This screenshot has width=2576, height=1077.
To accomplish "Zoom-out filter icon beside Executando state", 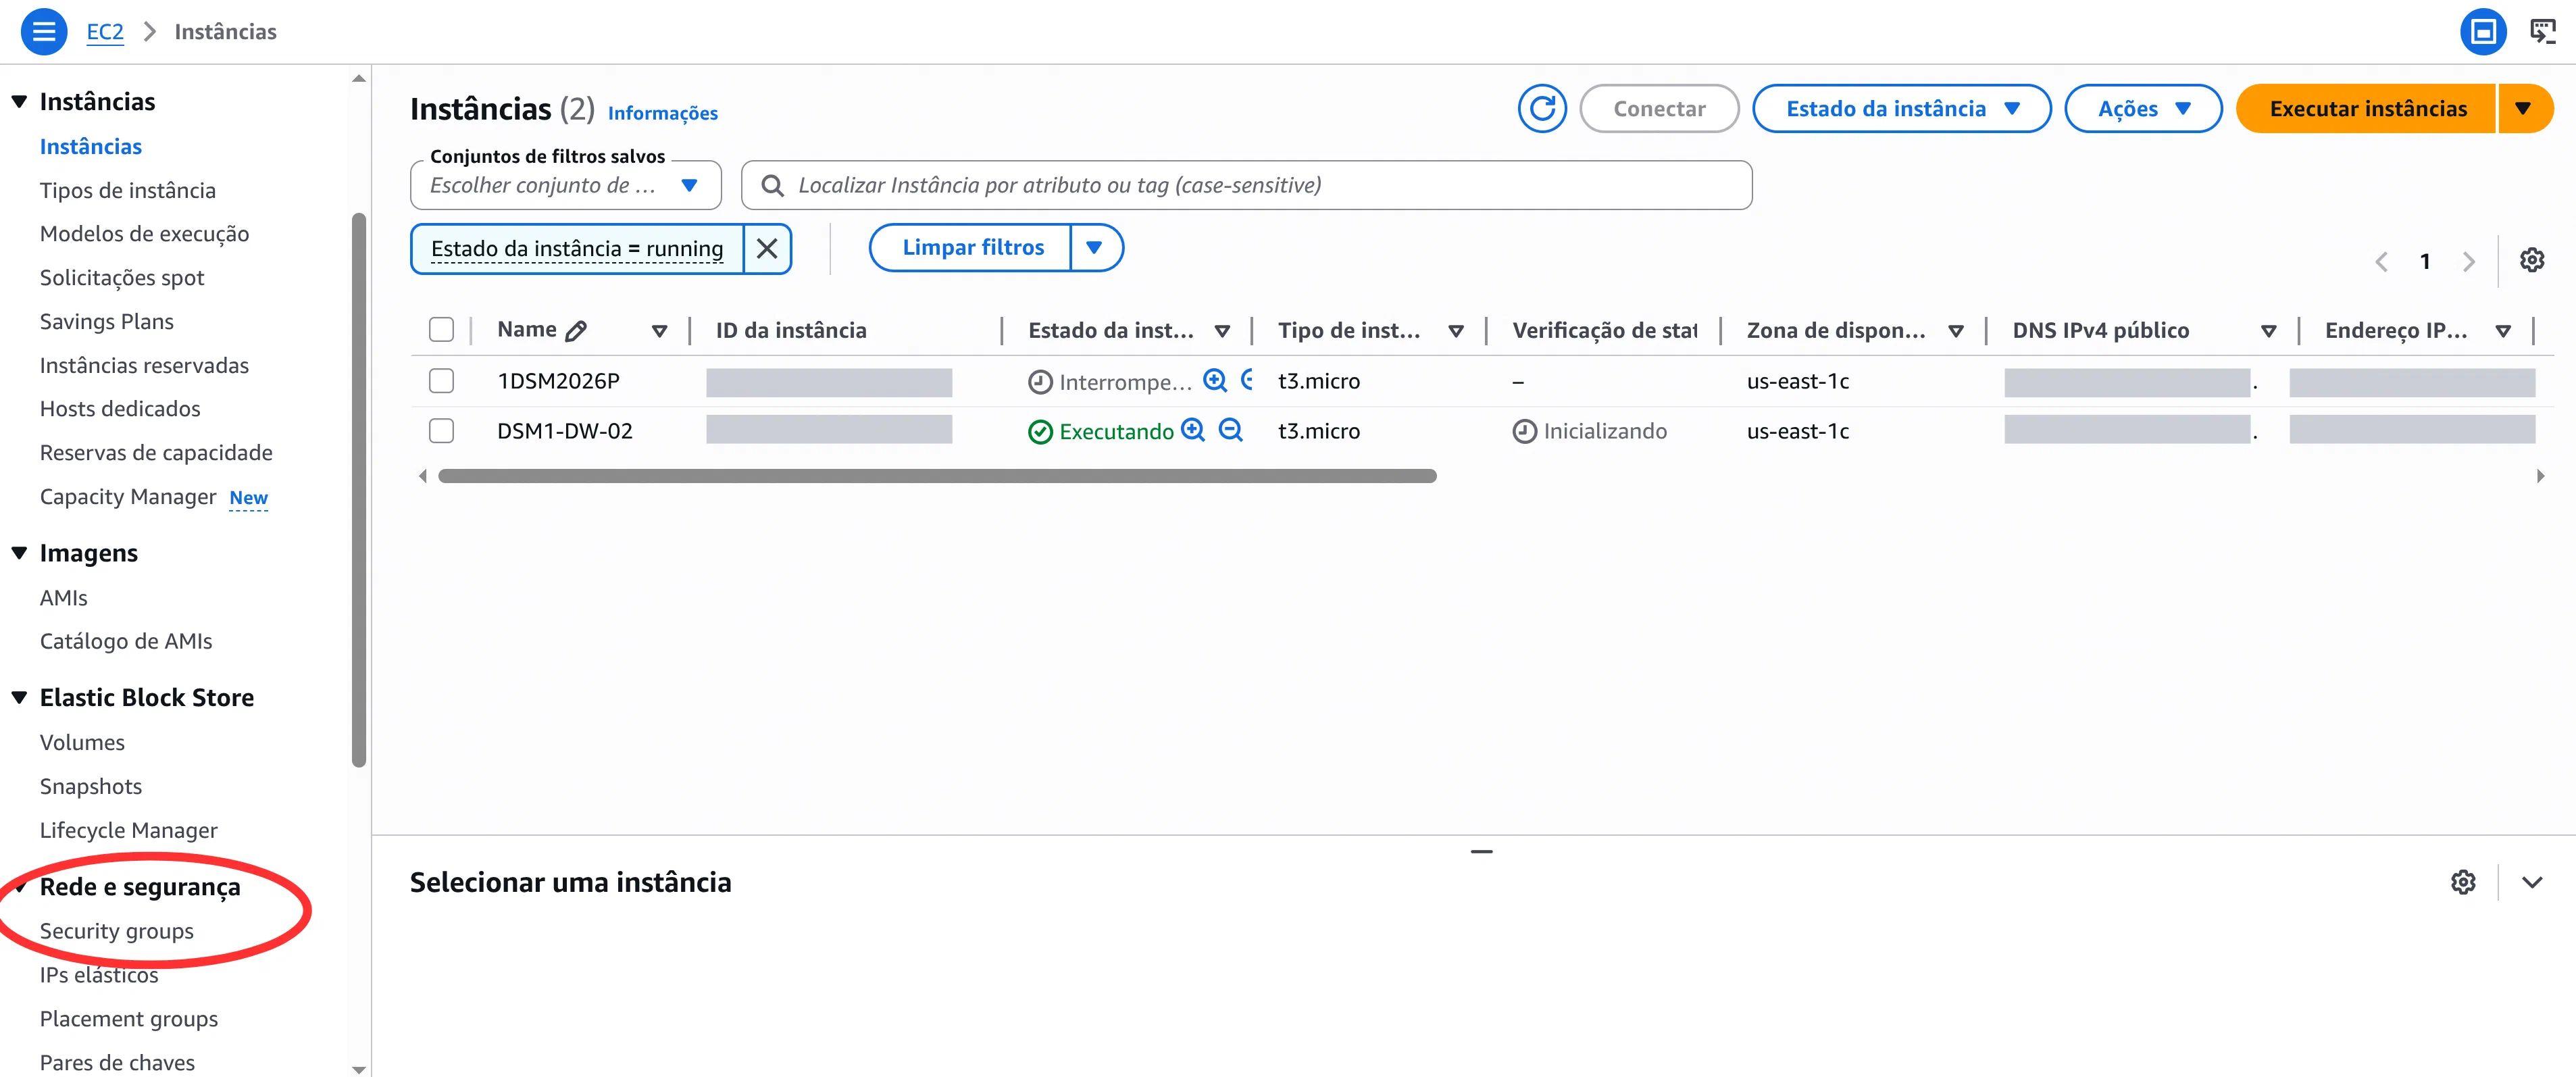I will pos(1231,430).
